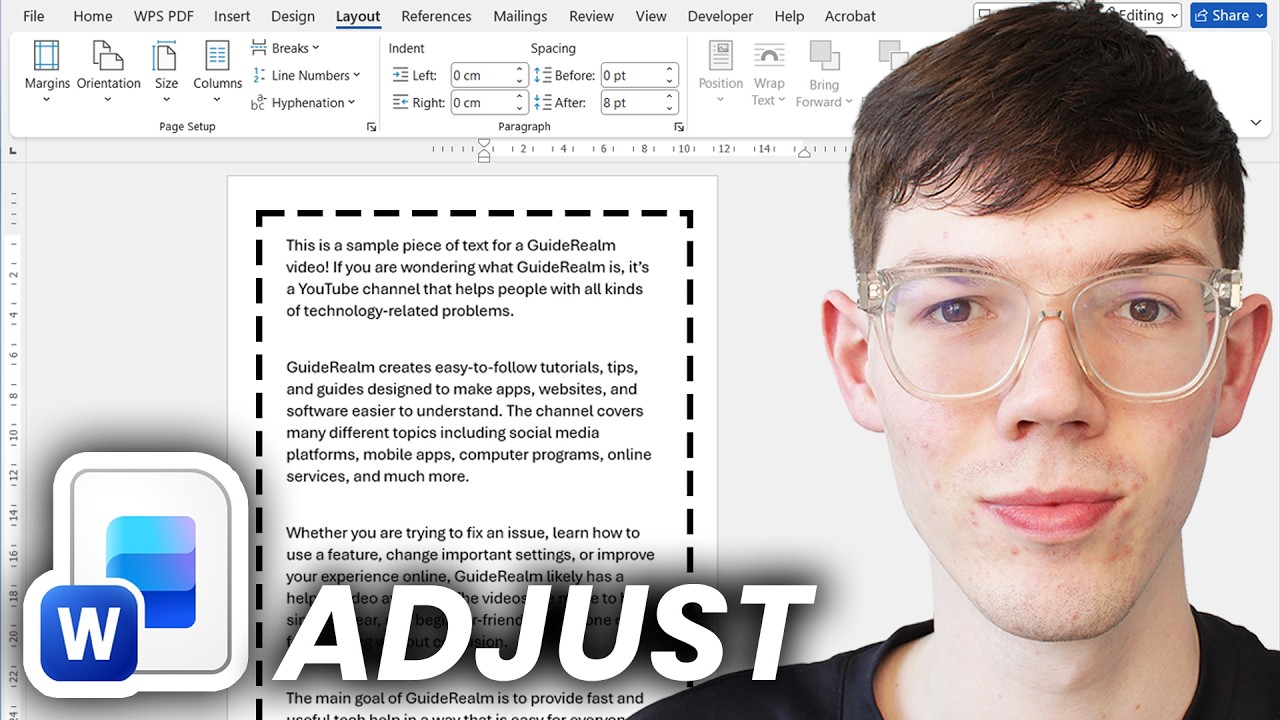Open the Margins page setup menu
1280x720 pixels.
coord(47,72)
